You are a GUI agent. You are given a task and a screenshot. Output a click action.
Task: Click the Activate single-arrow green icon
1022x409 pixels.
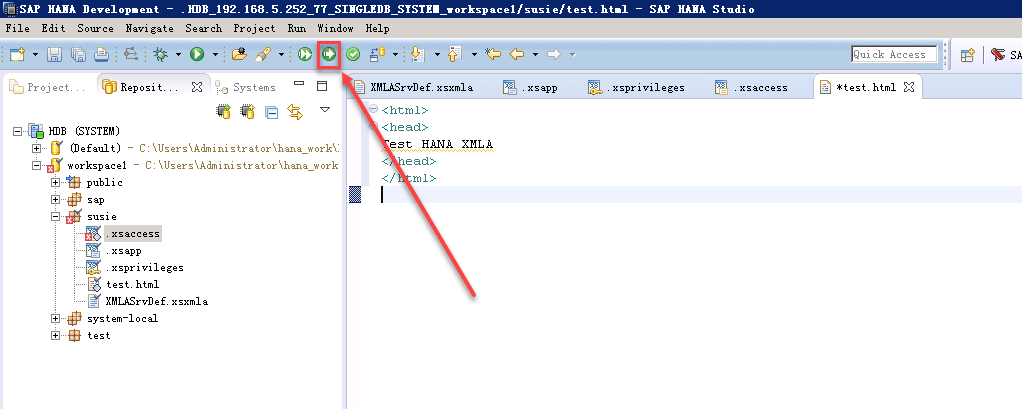point(329,55)
